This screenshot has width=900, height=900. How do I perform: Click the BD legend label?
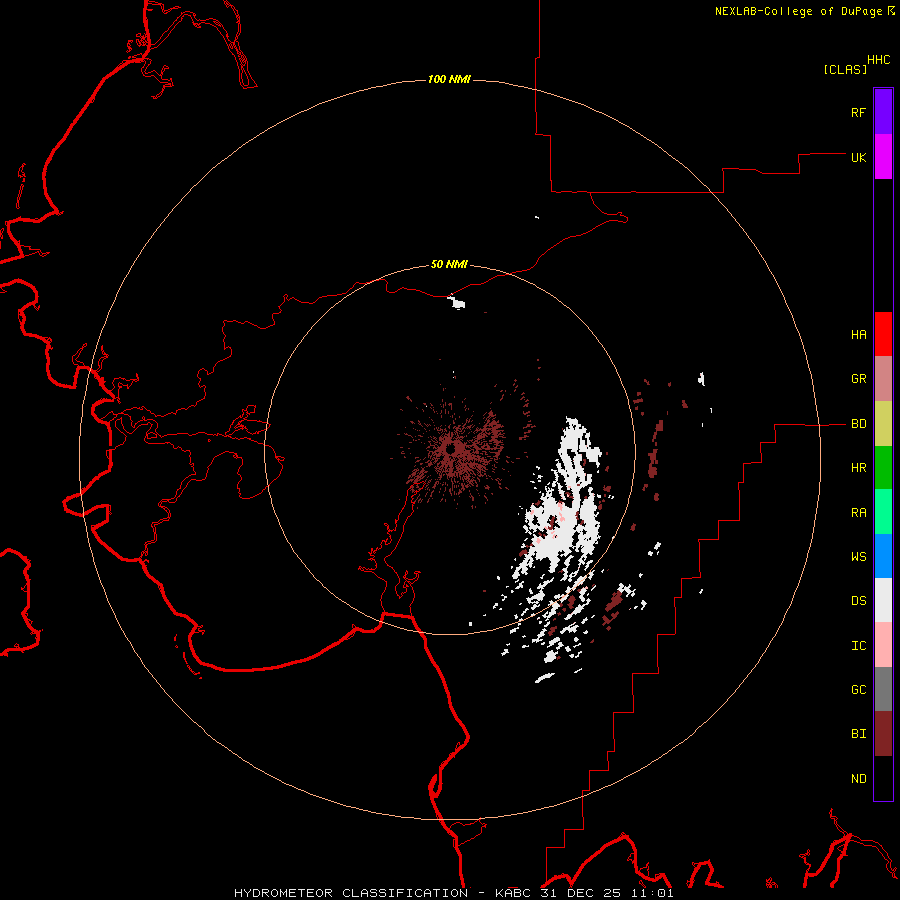coord(858,424)
